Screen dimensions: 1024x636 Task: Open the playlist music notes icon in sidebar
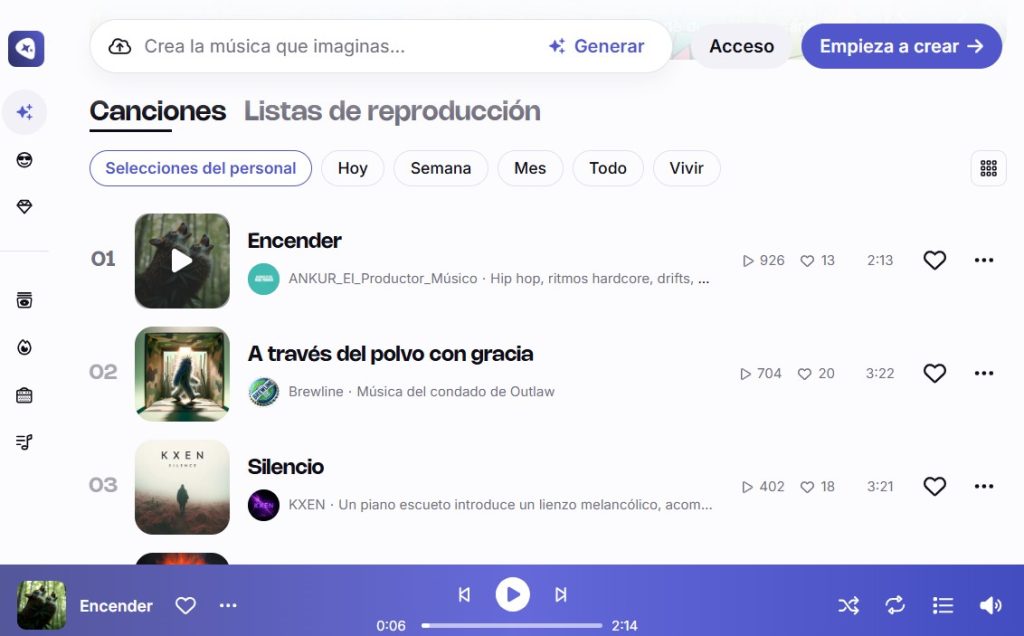point(25,441)
